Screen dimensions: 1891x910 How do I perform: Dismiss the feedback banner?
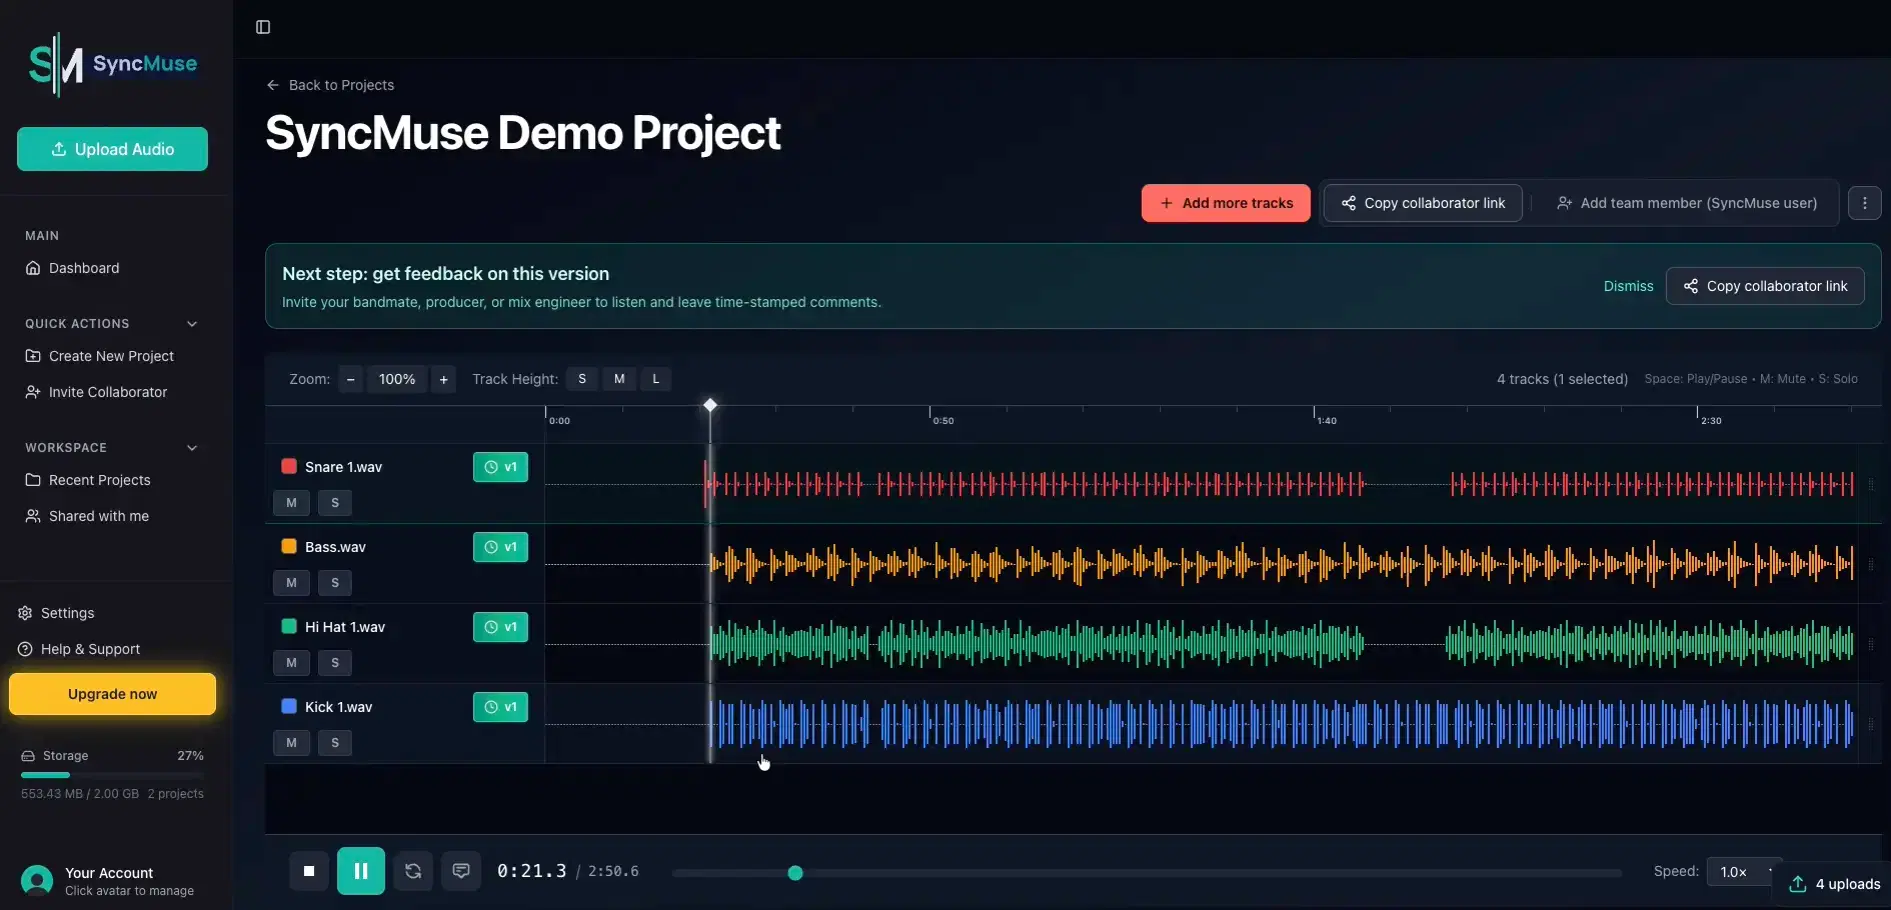1628,286
